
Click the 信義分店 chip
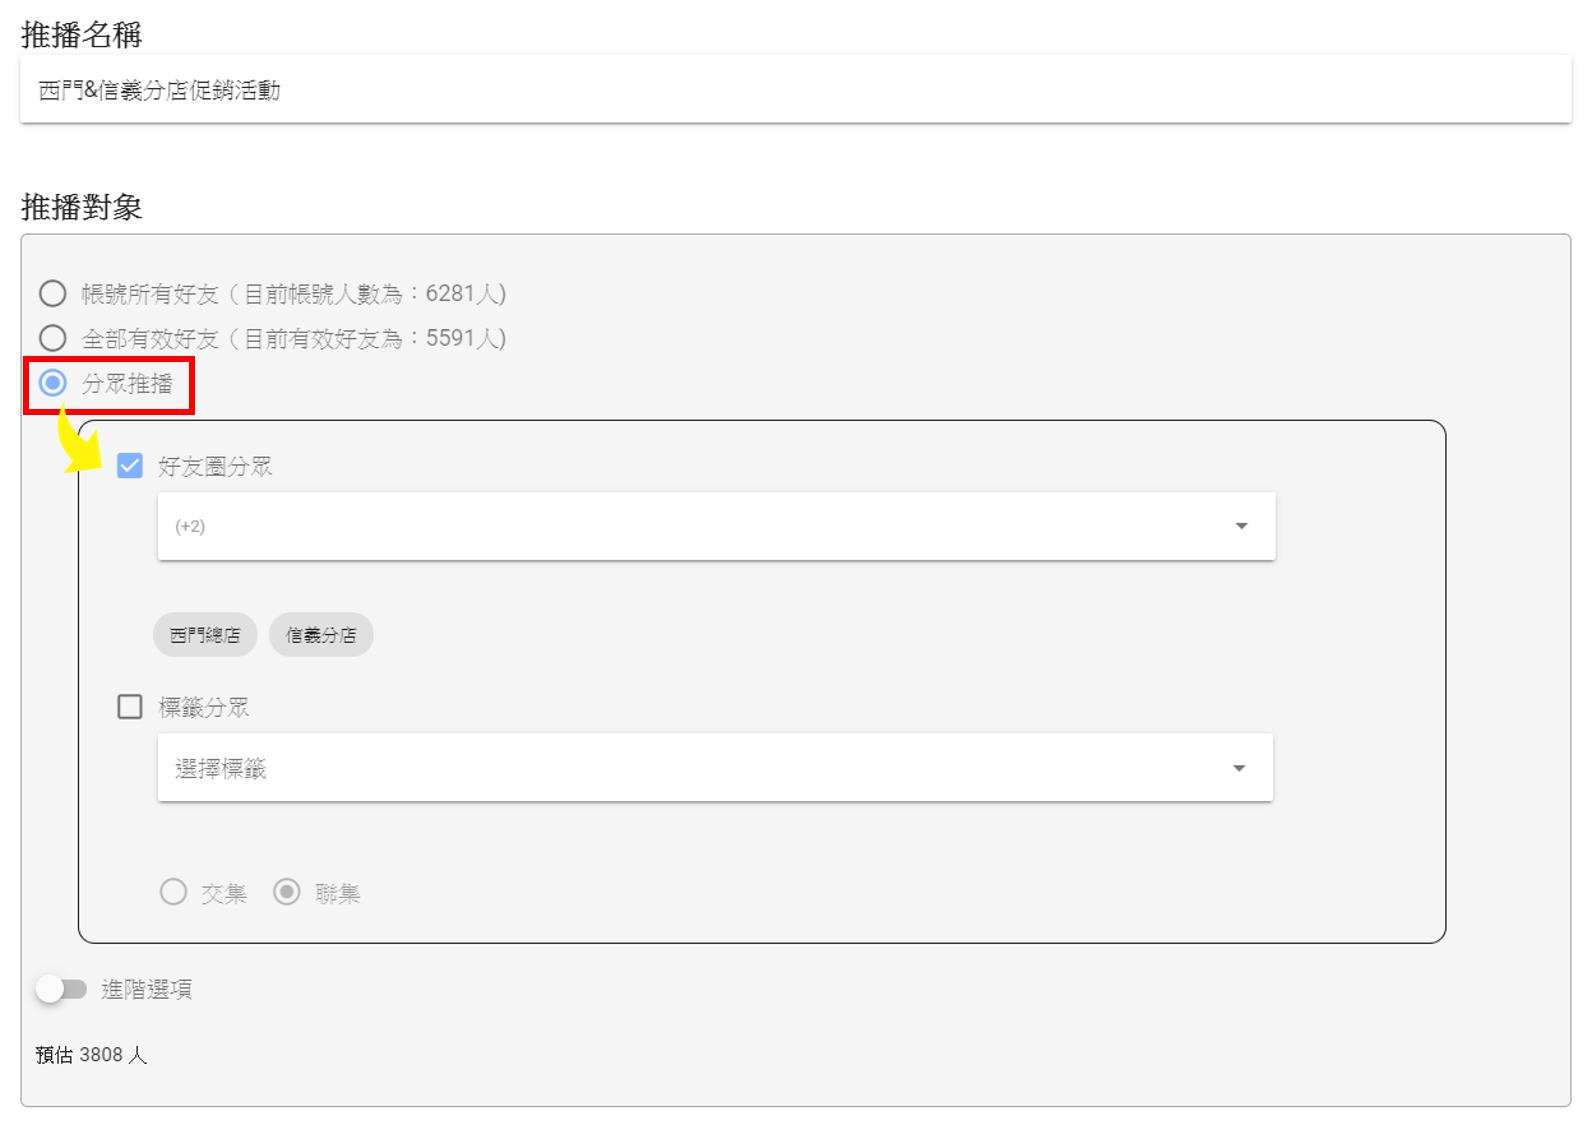point(321,635)
